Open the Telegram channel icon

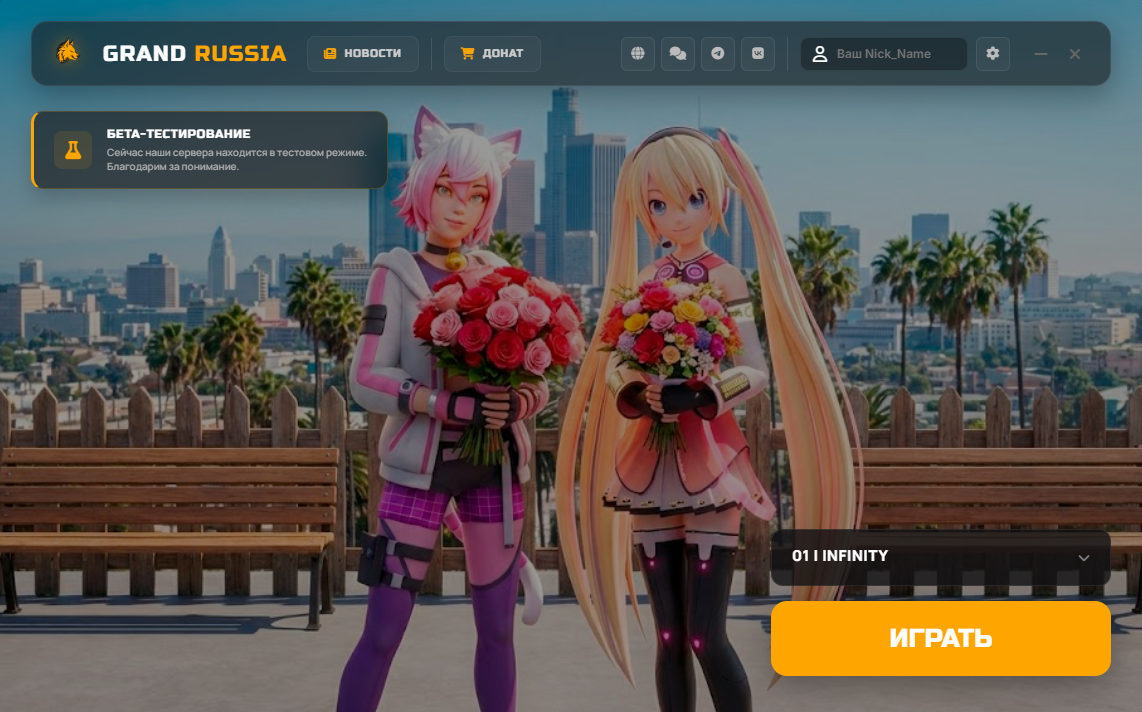coord(718,53)
